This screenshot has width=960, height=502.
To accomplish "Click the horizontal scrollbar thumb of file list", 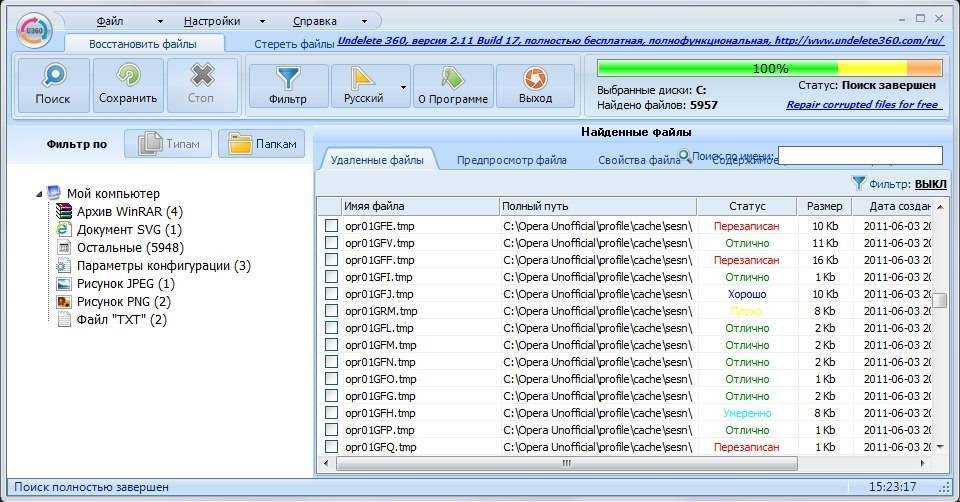I will pos(567,463).
